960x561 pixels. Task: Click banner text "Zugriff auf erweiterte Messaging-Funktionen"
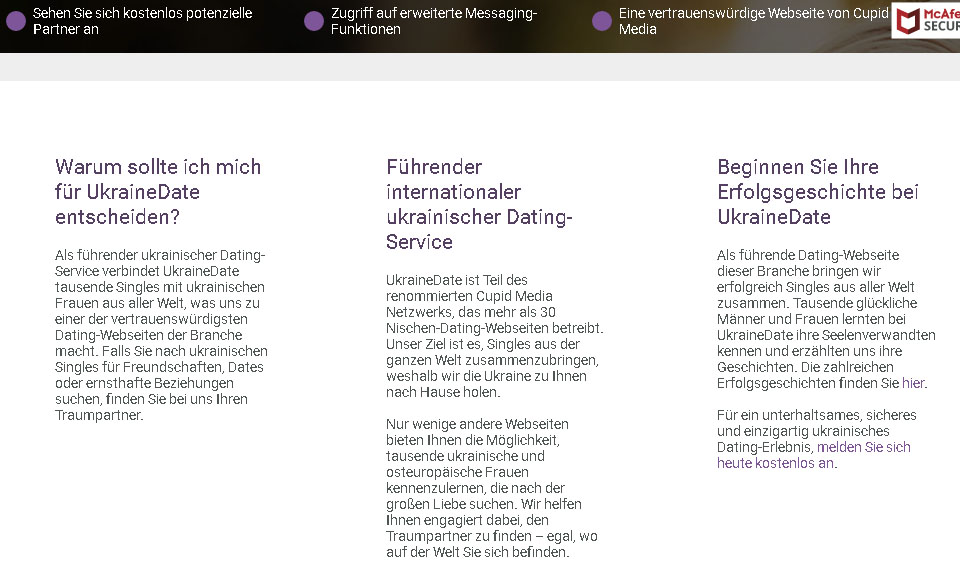pyautogui.click(x=434, y=21)
